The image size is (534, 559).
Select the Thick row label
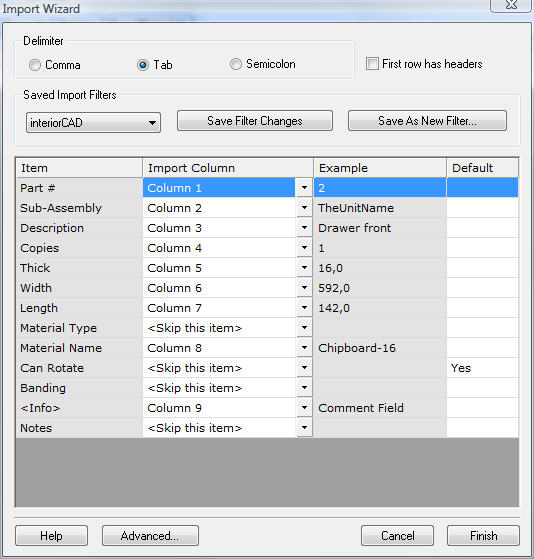coord(79,267)
